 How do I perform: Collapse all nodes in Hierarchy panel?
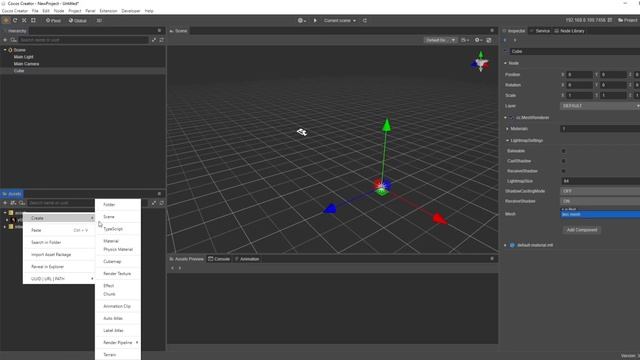[x=154, y=40]
